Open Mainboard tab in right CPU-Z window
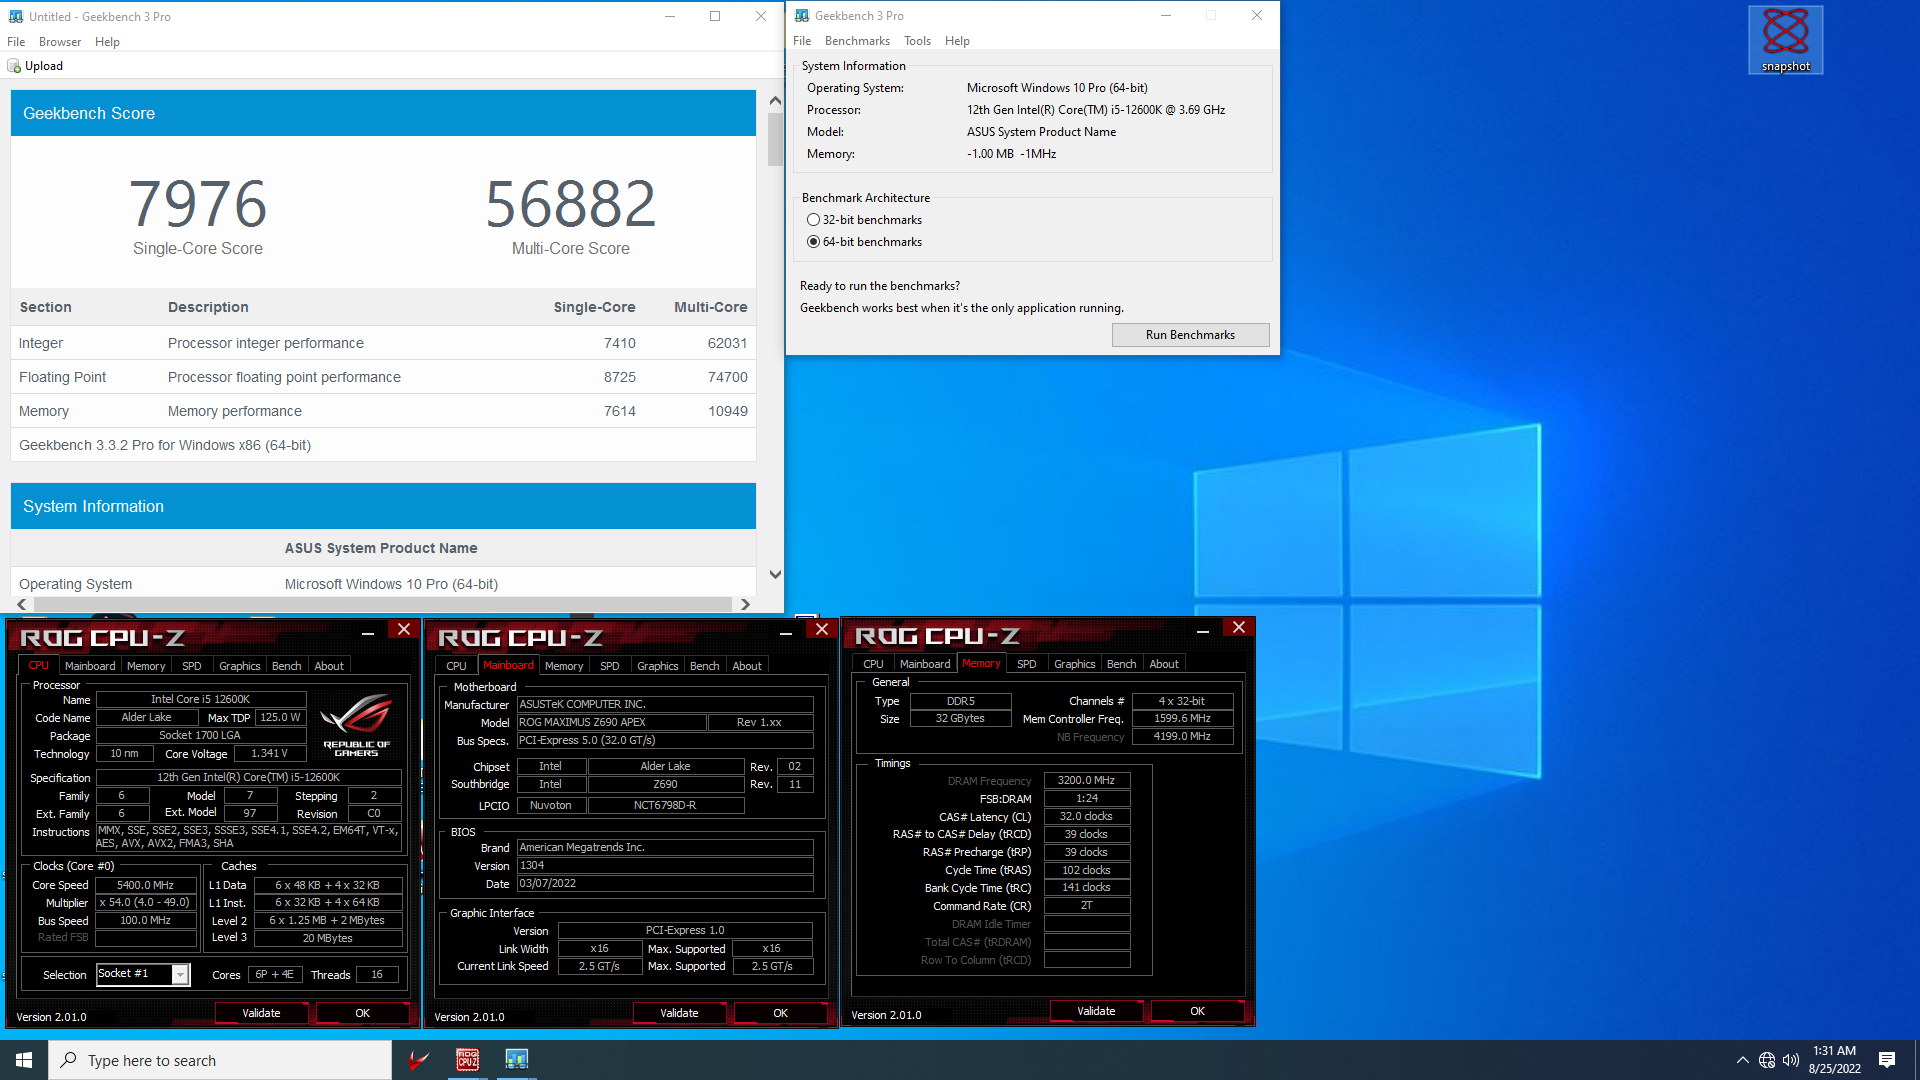This screenshot has height=1080, width=1920. pos(925,664)
